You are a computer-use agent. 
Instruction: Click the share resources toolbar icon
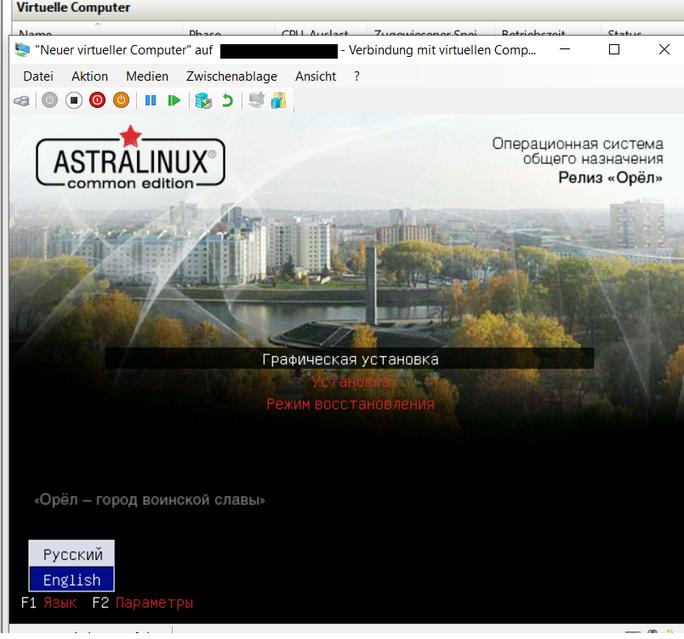click(279, 100)
